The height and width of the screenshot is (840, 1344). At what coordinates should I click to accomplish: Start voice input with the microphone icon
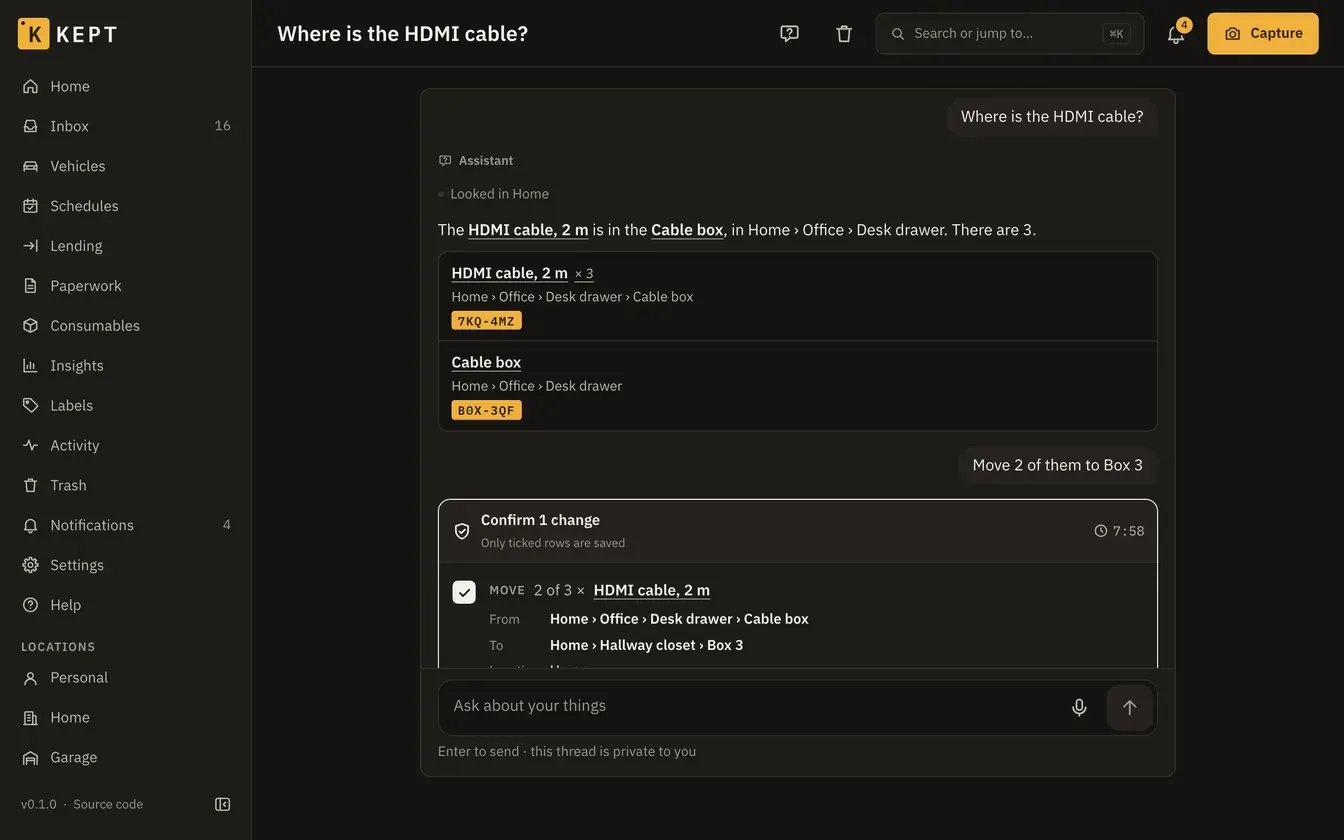point(1079,707)
